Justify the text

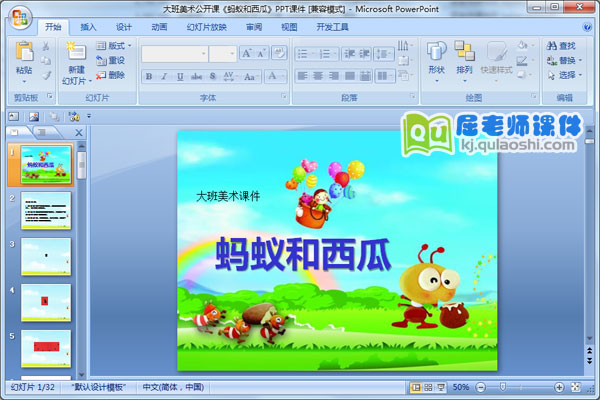tap(349, 76)
